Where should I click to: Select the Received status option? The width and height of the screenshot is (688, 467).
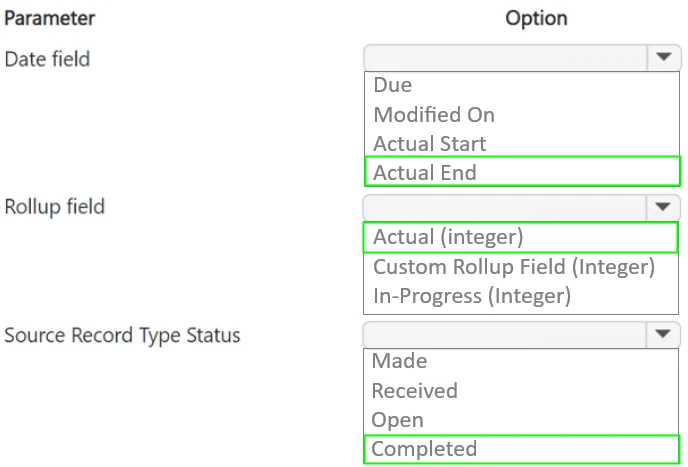click(x=414, y=391)
